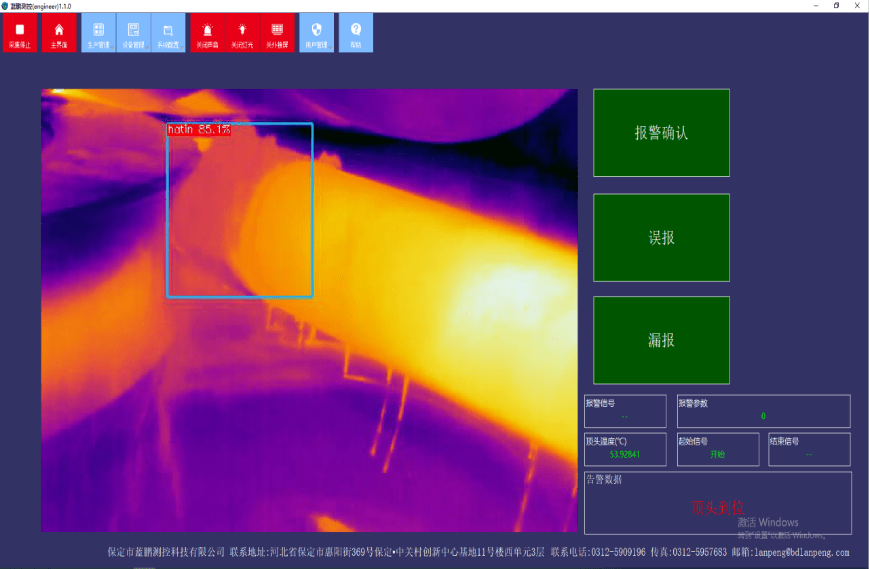Select the 起始信号 field showing 开始
The image size is (870, 569).
point(717,454)
